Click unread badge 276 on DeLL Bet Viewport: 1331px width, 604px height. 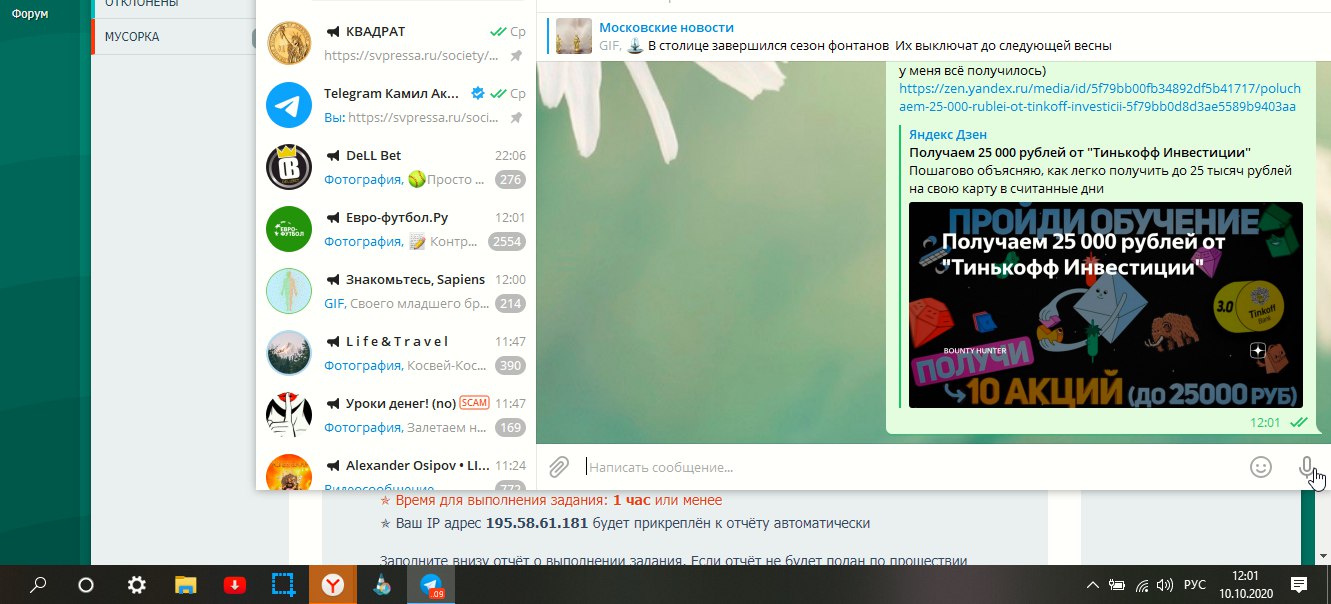[x=511, y=180]
